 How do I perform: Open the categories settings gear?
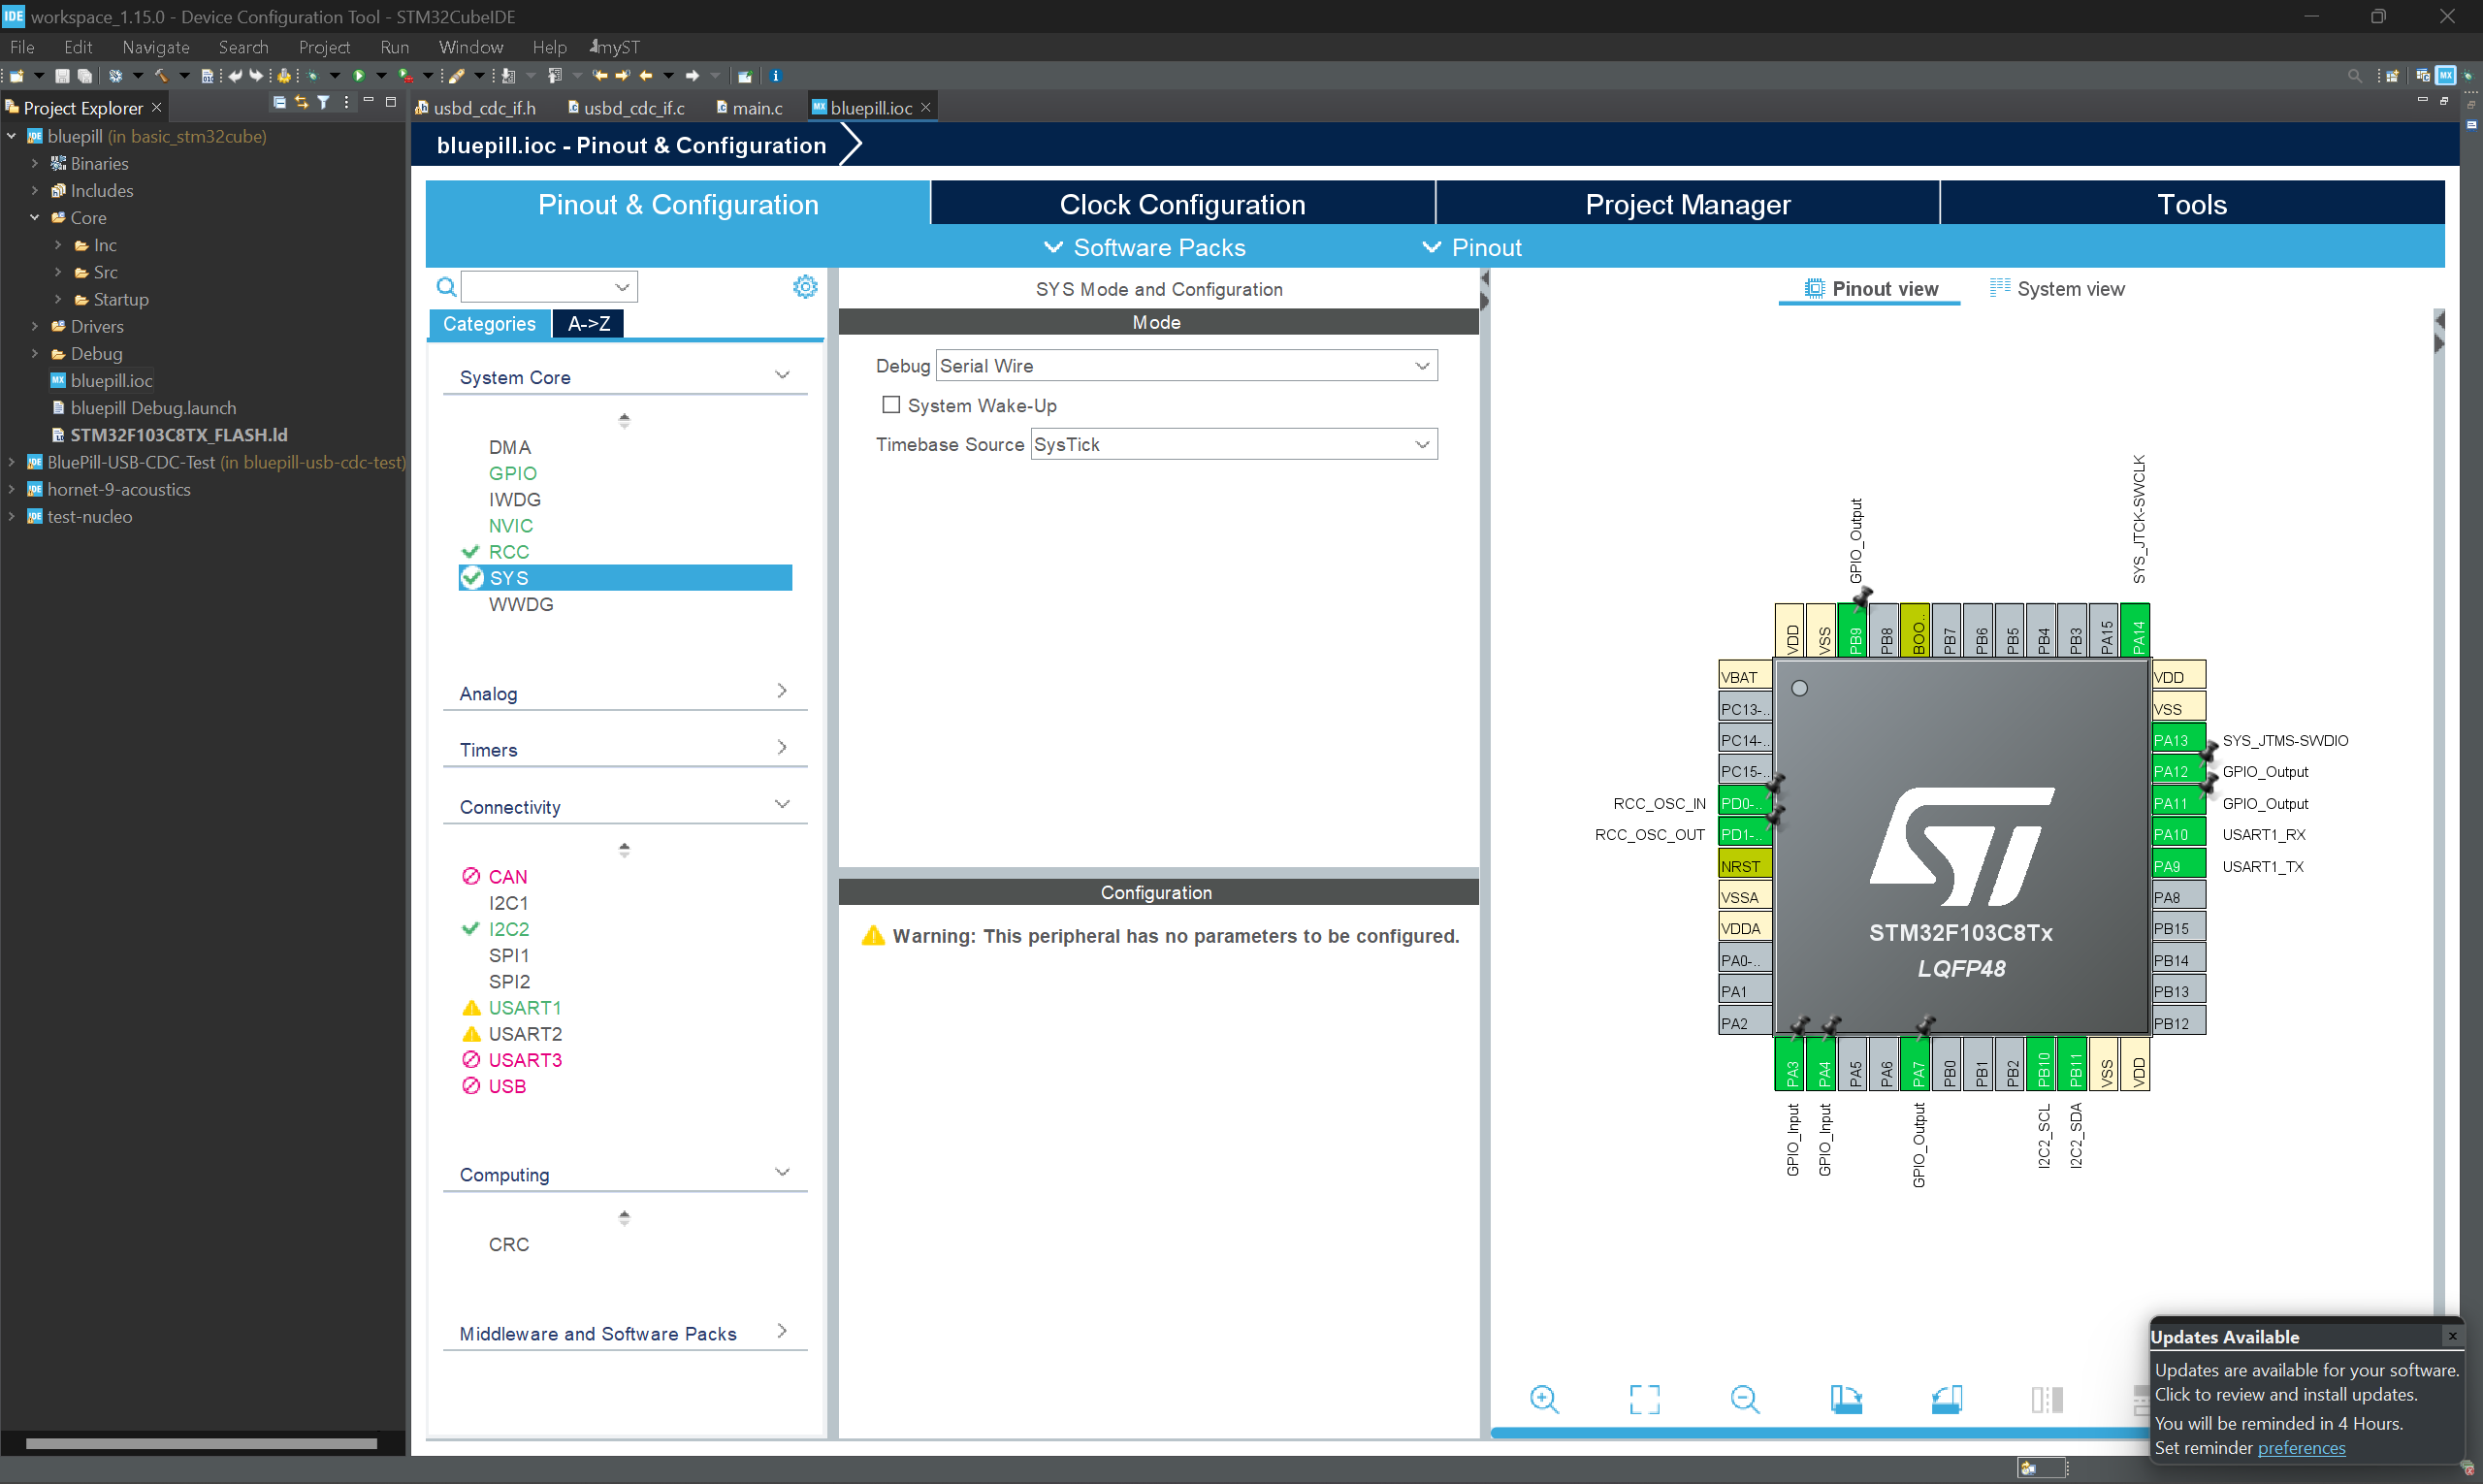805,287
